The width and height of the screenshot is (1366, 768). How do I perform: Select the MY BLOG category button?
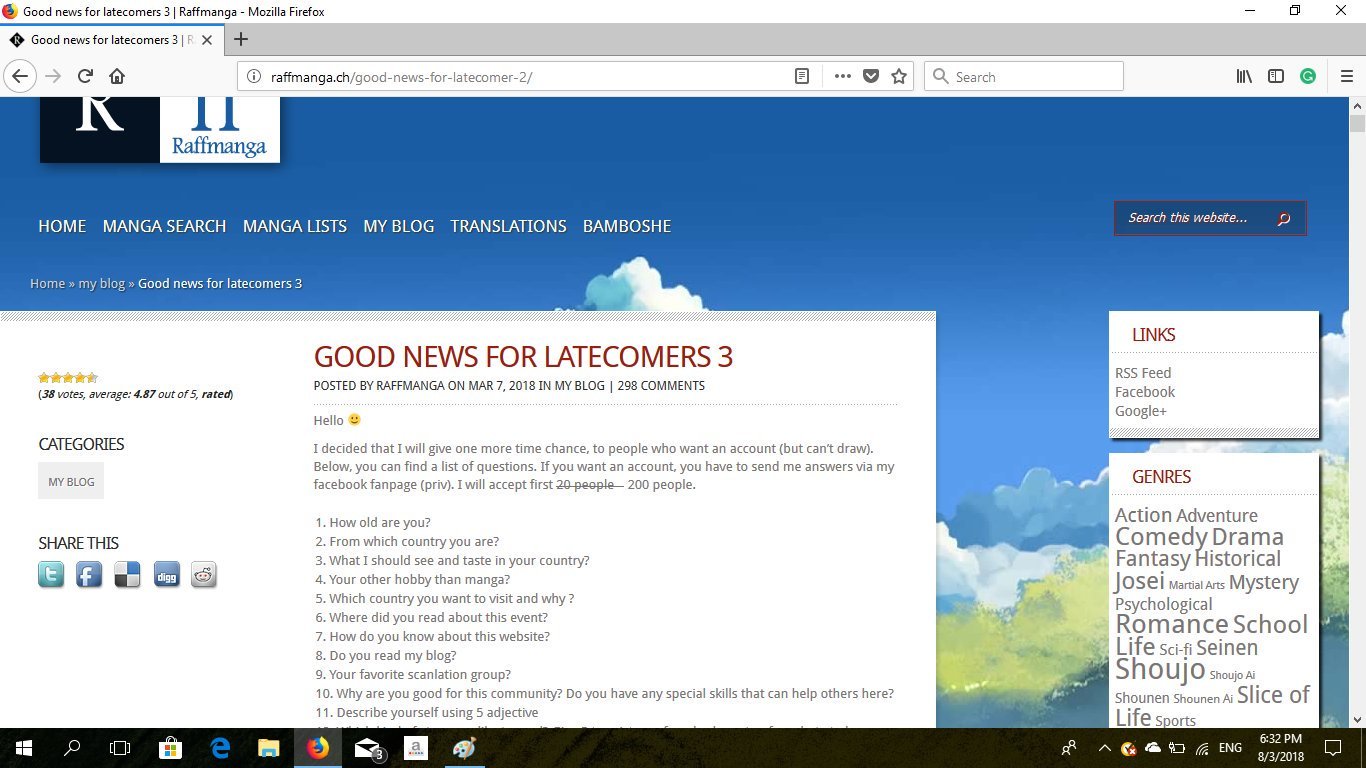click(71, 481)
